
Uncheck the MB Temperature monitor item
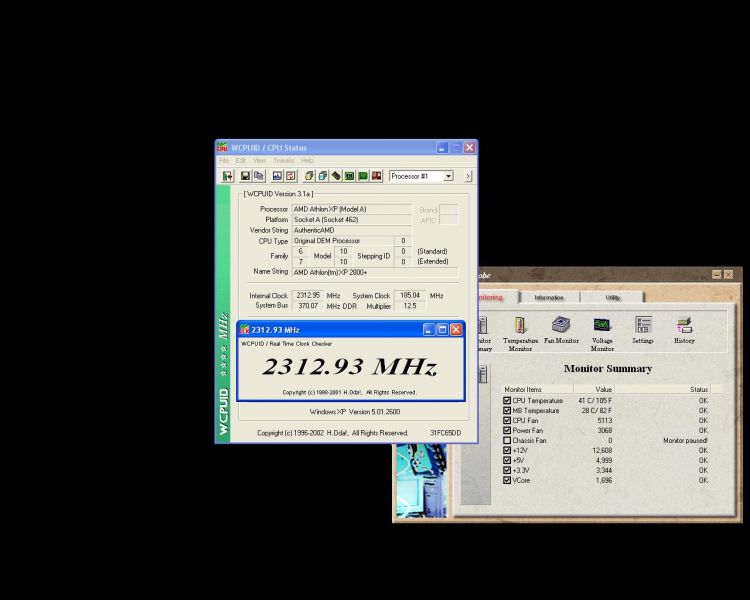(507, 411)
